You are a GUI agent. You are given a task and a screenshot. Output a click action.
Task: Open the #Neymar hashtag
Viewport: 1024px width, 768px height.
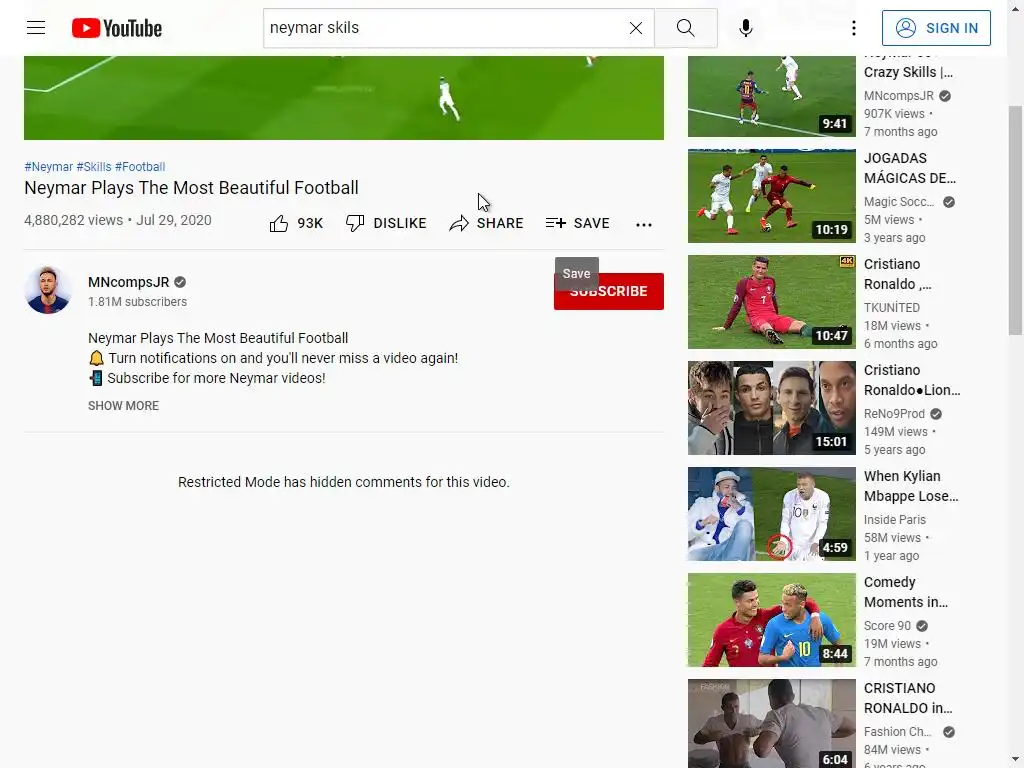coord(48,167)
